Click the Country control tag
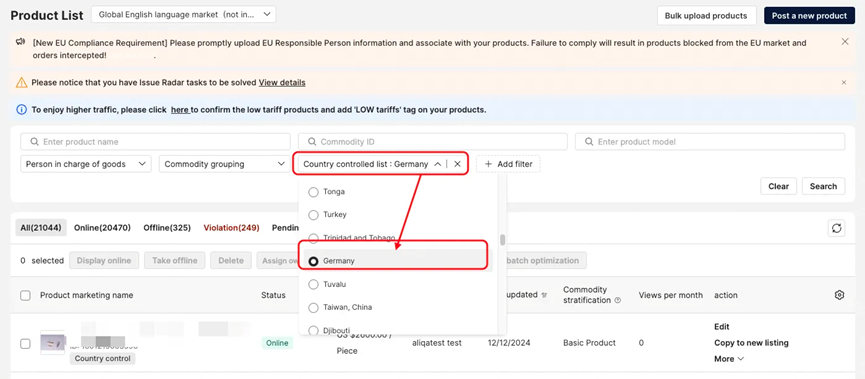The width and height of the screenshot is (865, 379). [102, 359]
